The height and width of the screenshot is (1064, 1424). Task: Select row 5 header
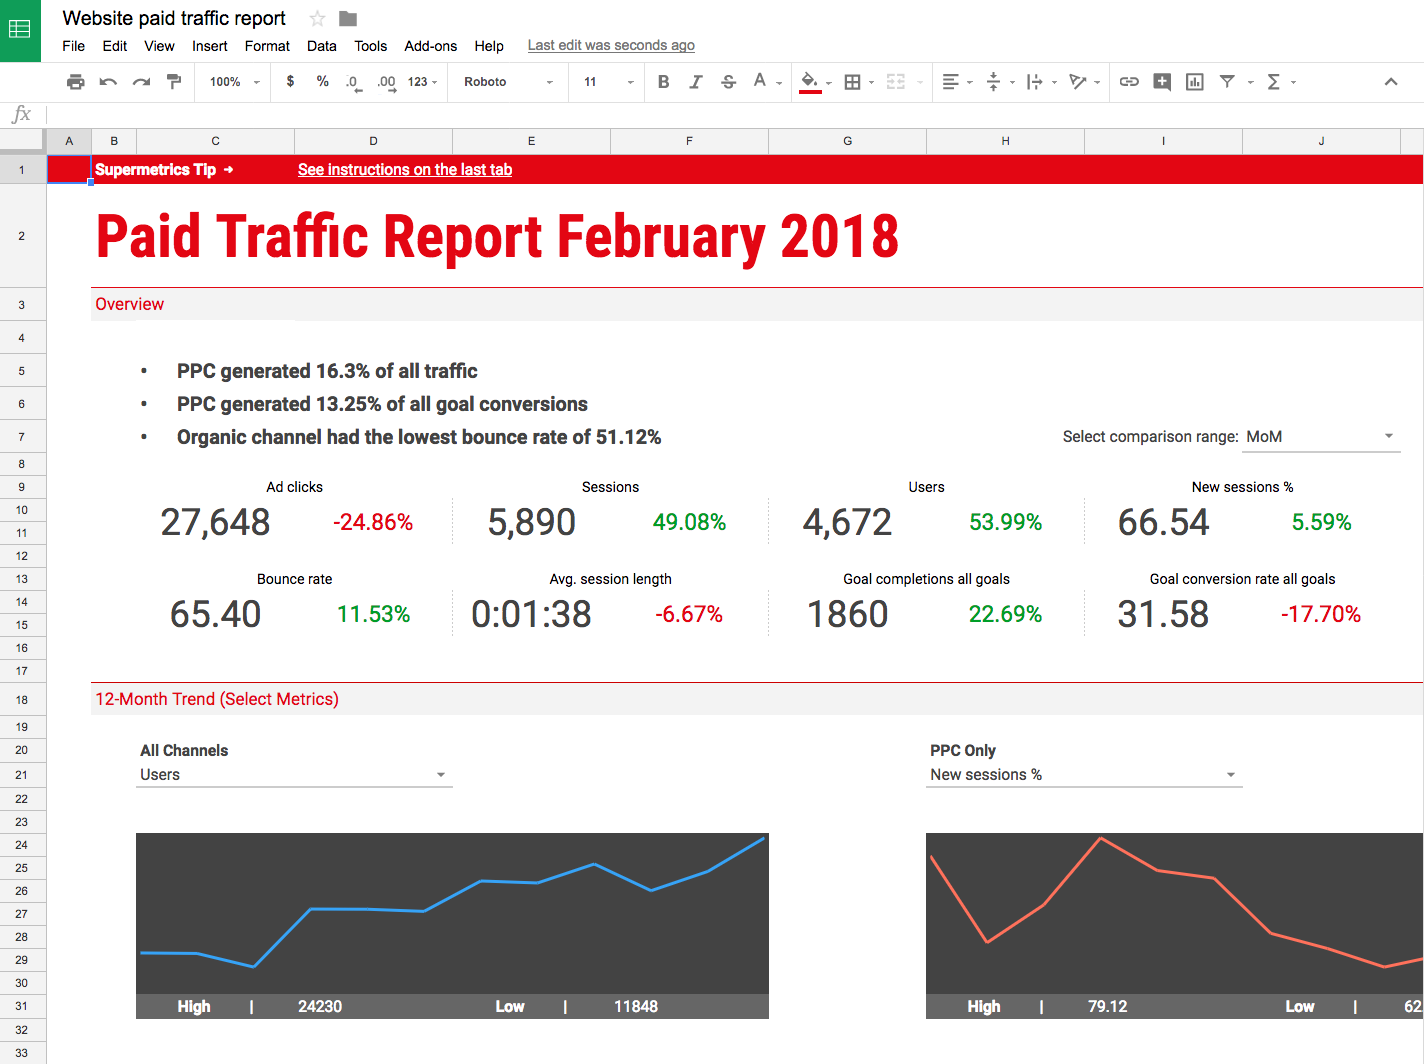[22, 371]
